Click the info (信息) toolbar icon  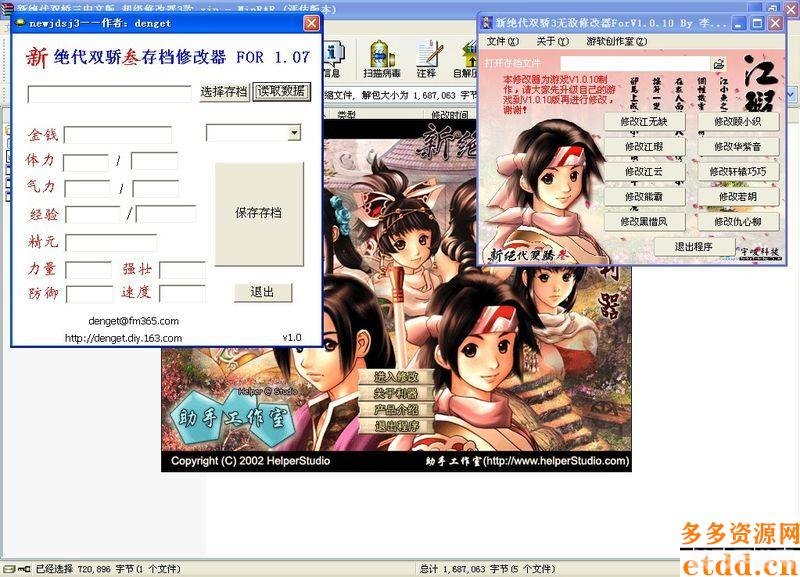[x=335, y=52]
